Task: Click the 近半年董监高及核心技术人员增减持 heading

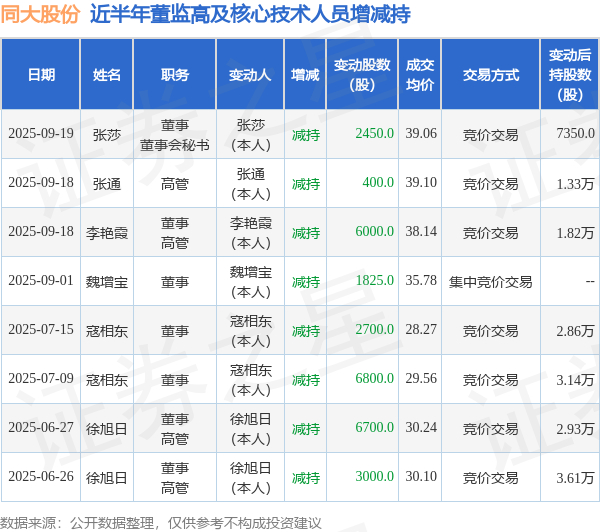Action: point(250,15)
